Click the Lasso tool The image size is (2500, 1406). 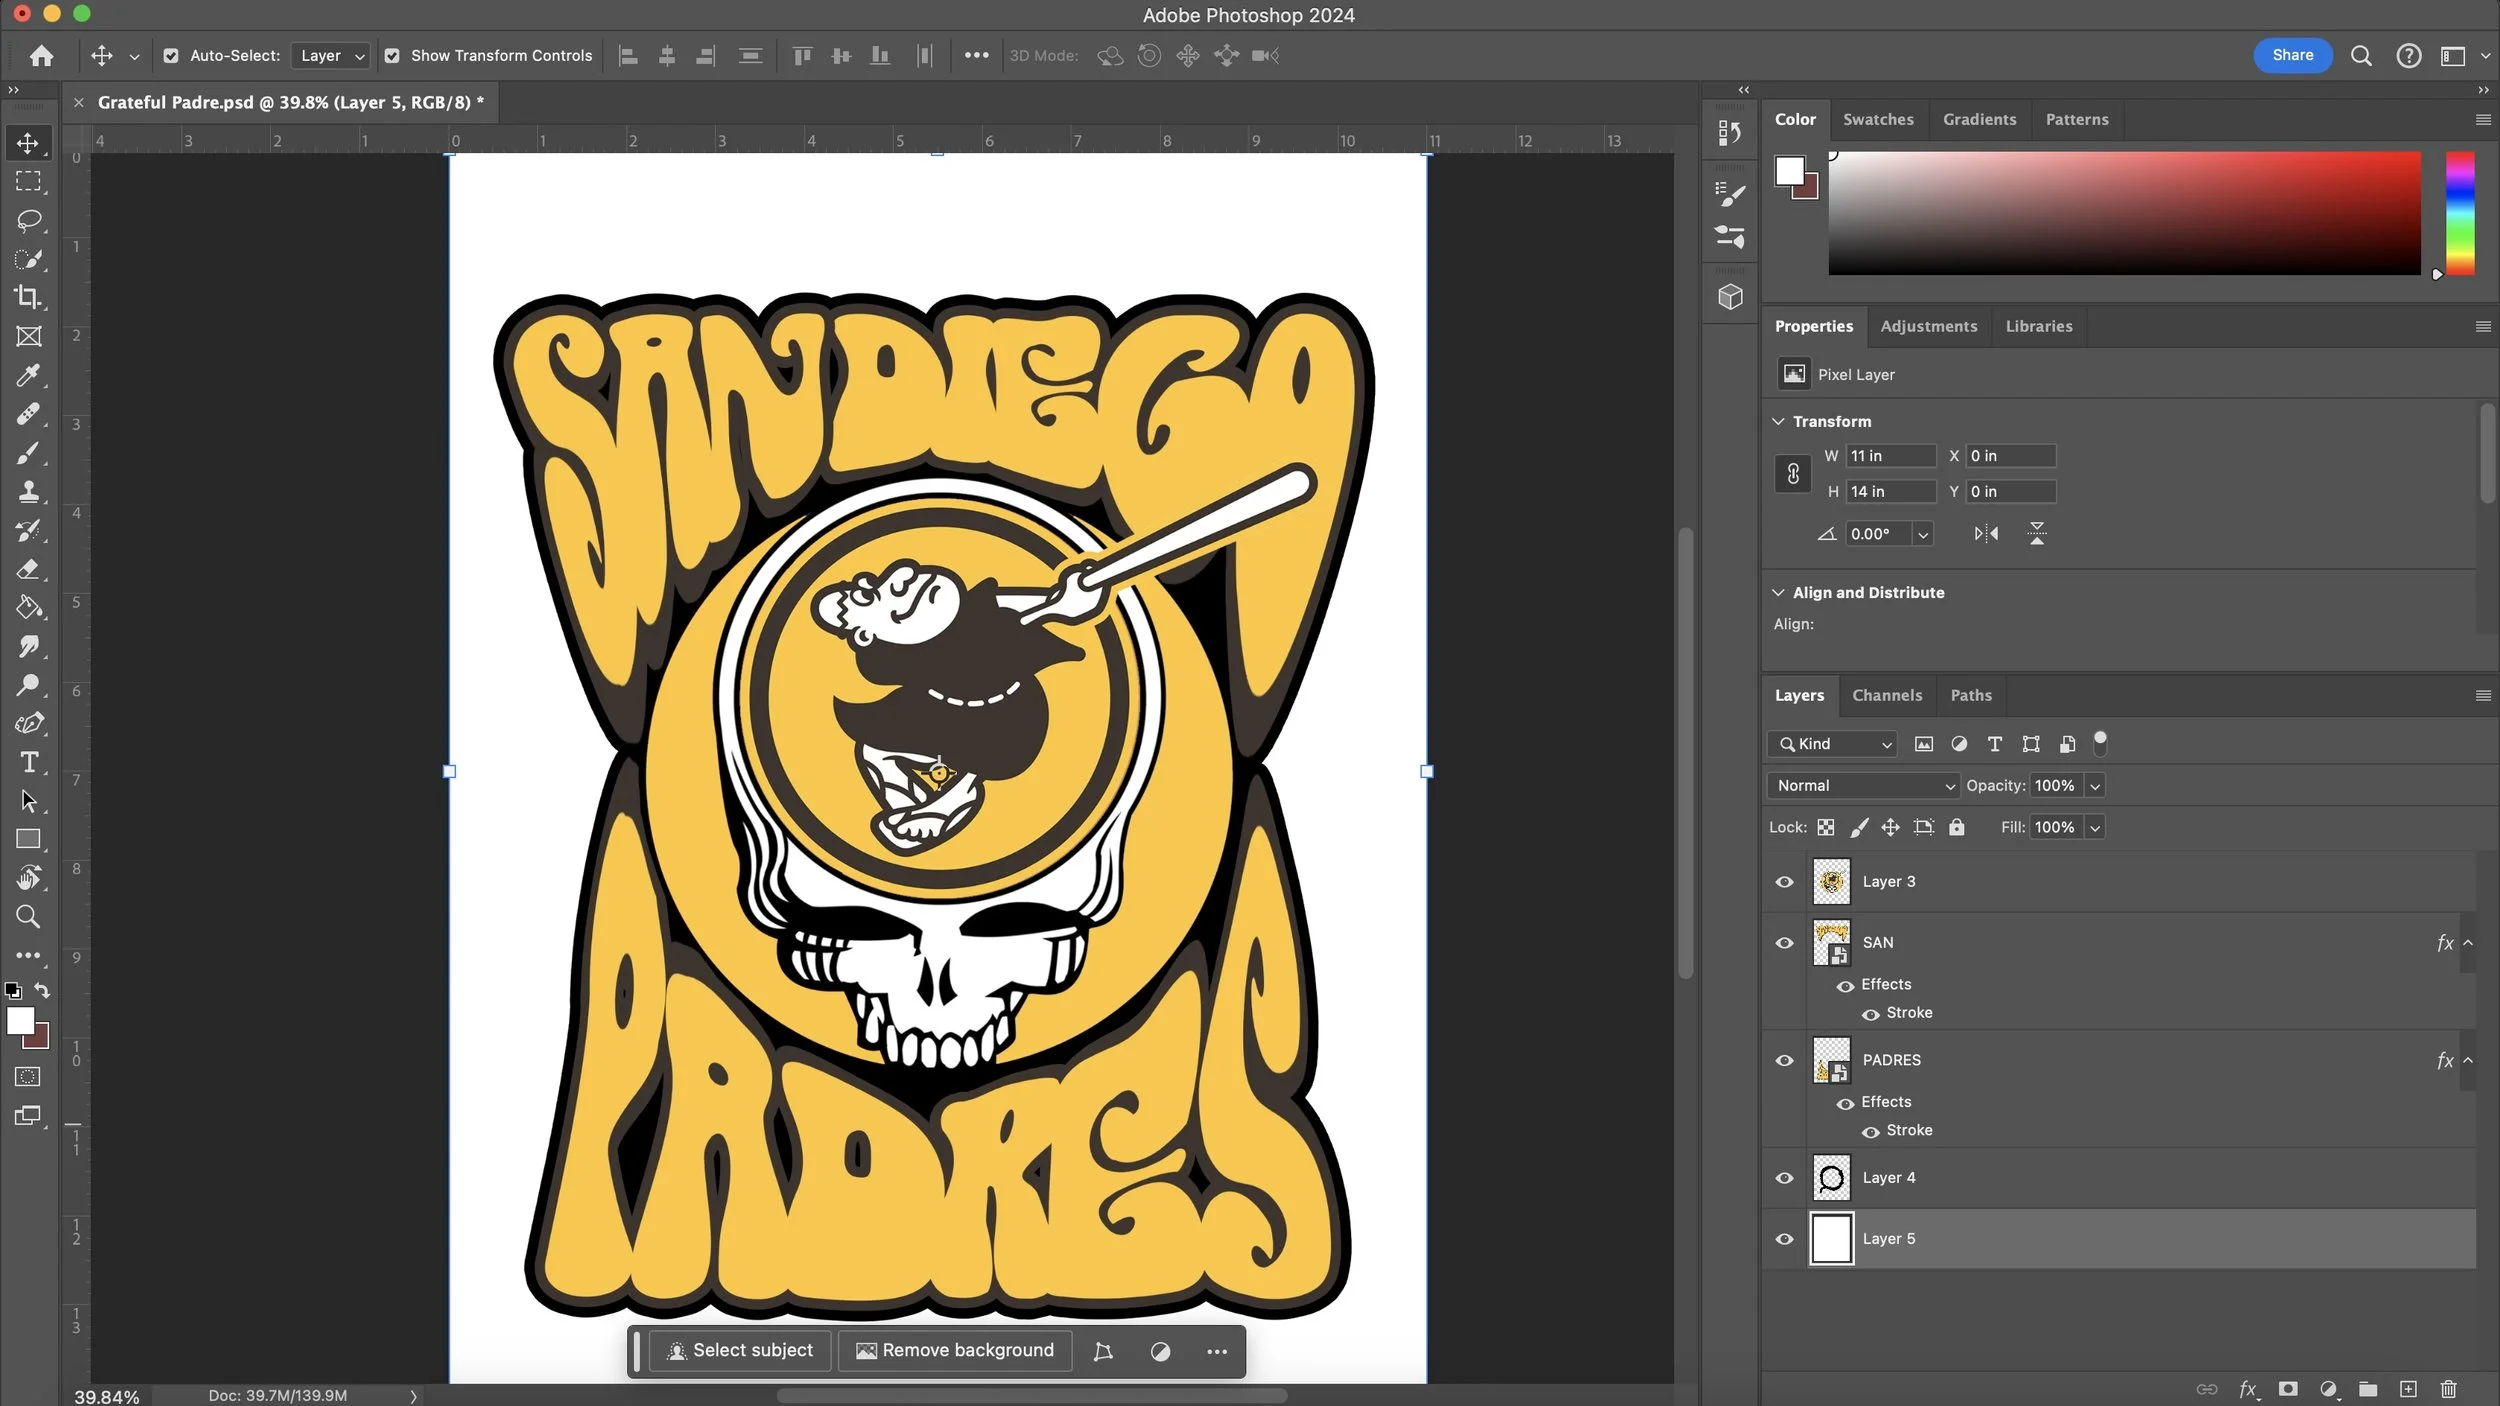[x=28, y=220]
